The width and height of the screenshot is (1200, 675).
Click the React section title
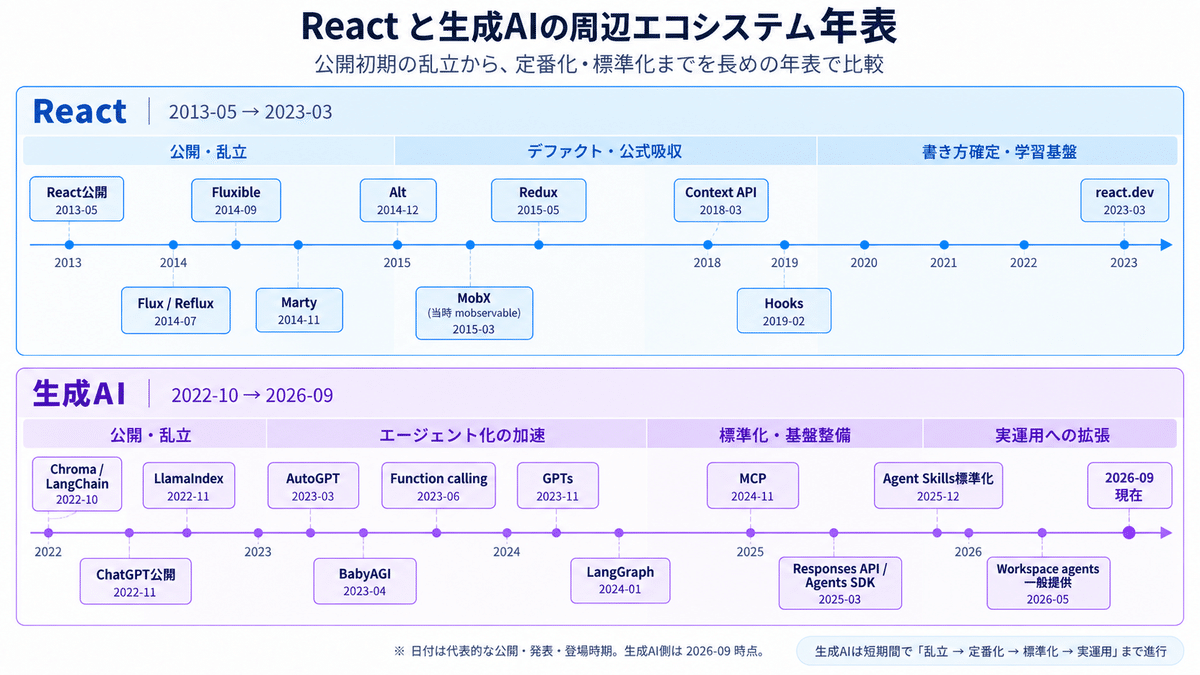pyautogui.click(x=80, y=111)
